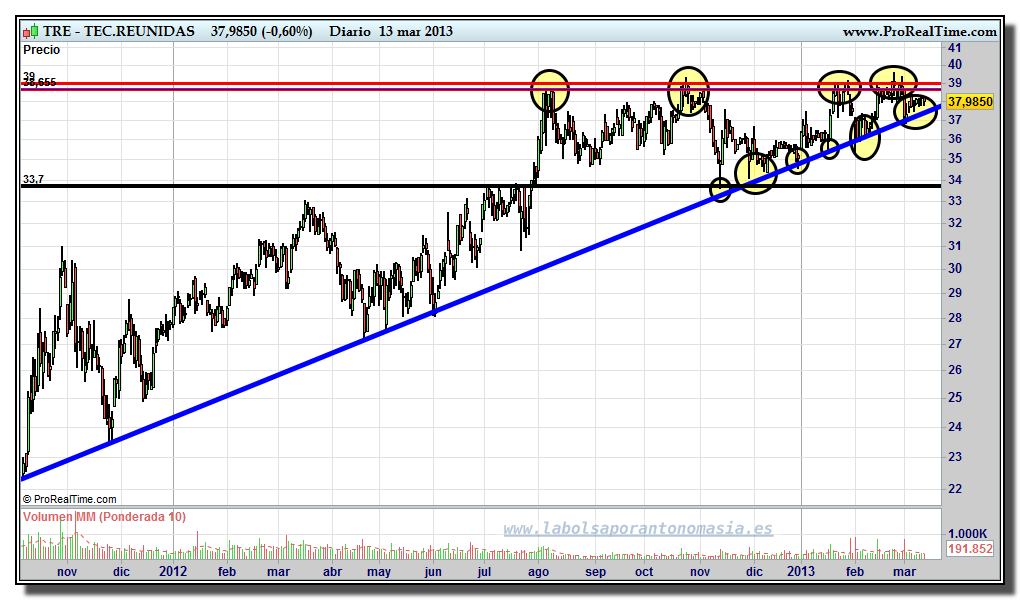This screenshot has width=1020, height=600.
Task: Select the 2013 year marker on time axis
Action: click(801, 571)
